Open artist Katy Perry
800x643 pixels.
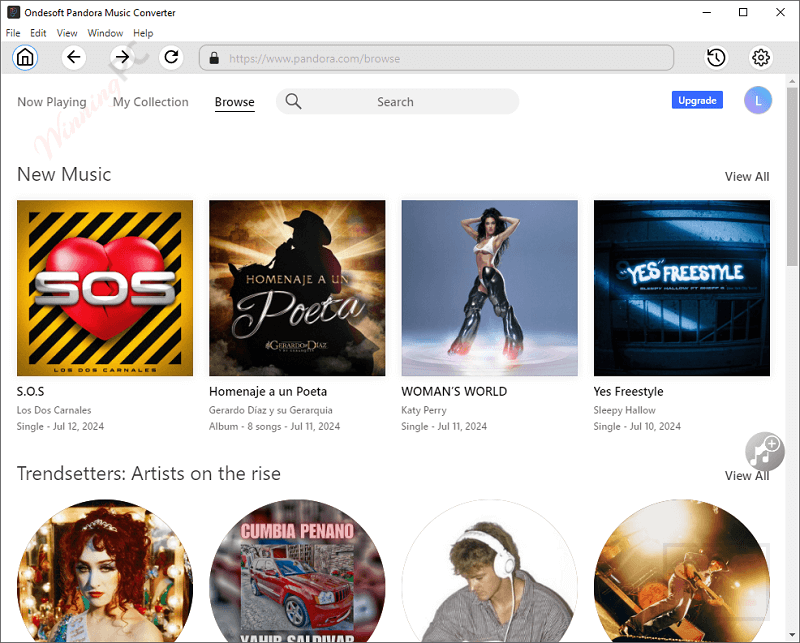pyautogui.click(x=423, y=410)
